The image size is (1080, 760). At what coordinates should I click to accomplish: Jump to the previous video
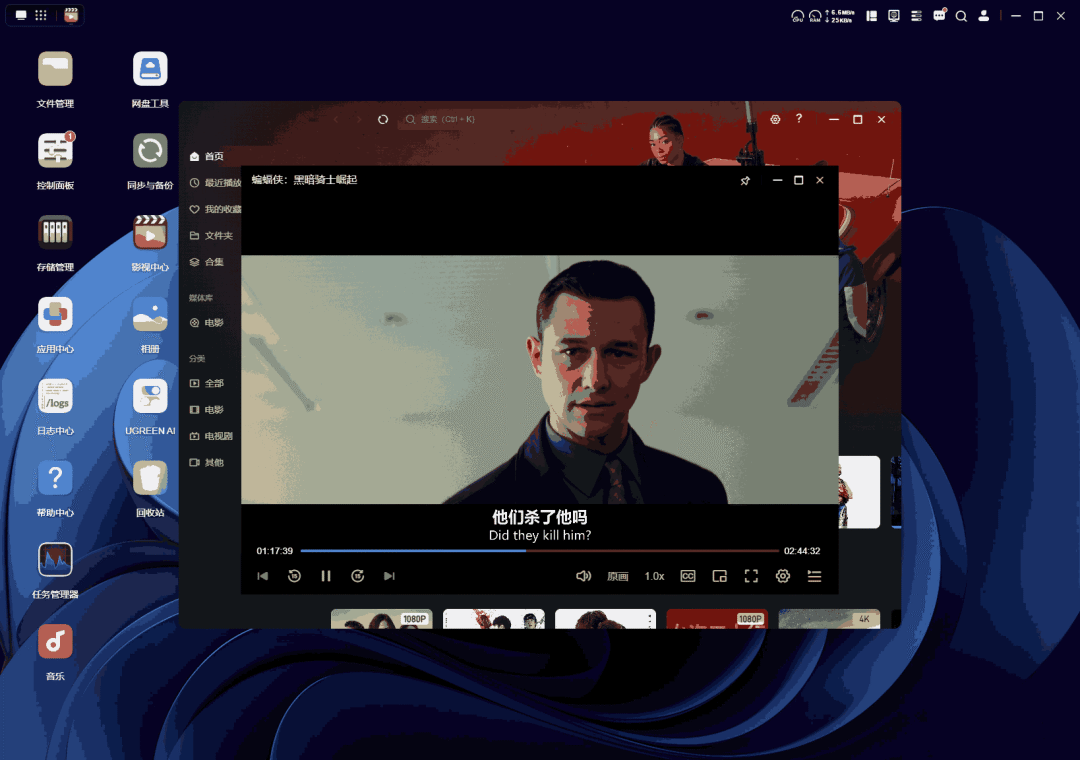[x=262, y=576]
